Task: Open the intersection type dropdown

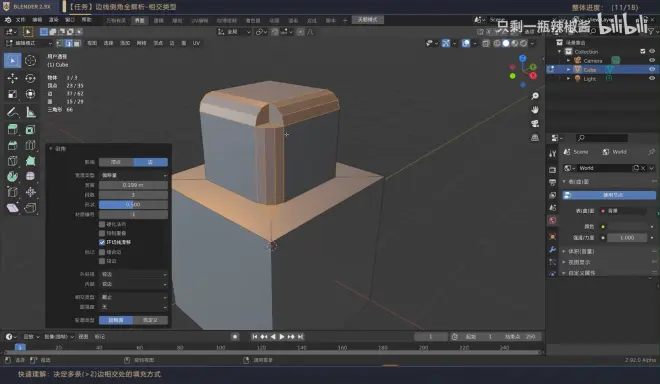Action: (x=133, y=297)
